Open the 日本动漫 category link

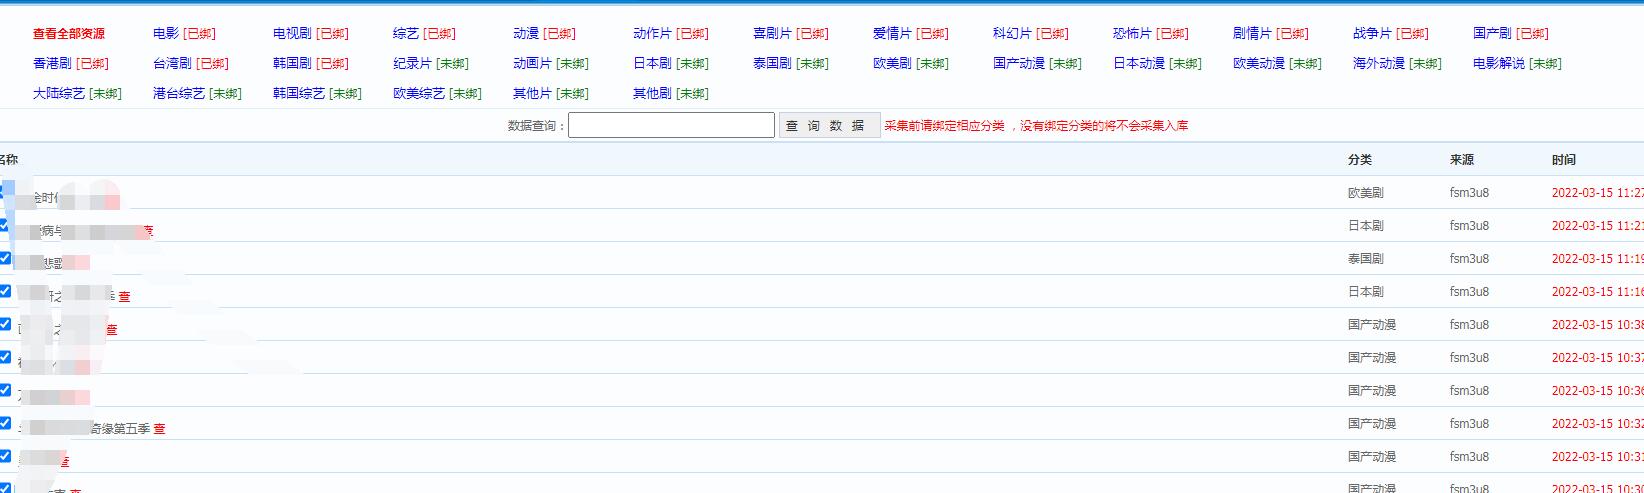click(1138, 64)
